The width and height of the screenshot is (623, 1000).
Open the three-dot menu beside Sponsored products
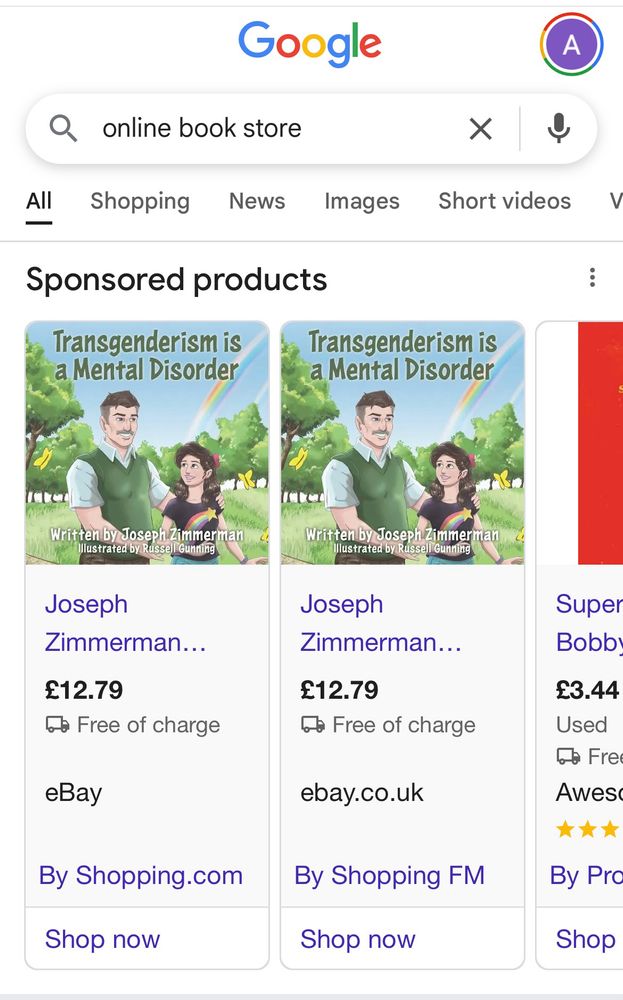coord(592,278)
